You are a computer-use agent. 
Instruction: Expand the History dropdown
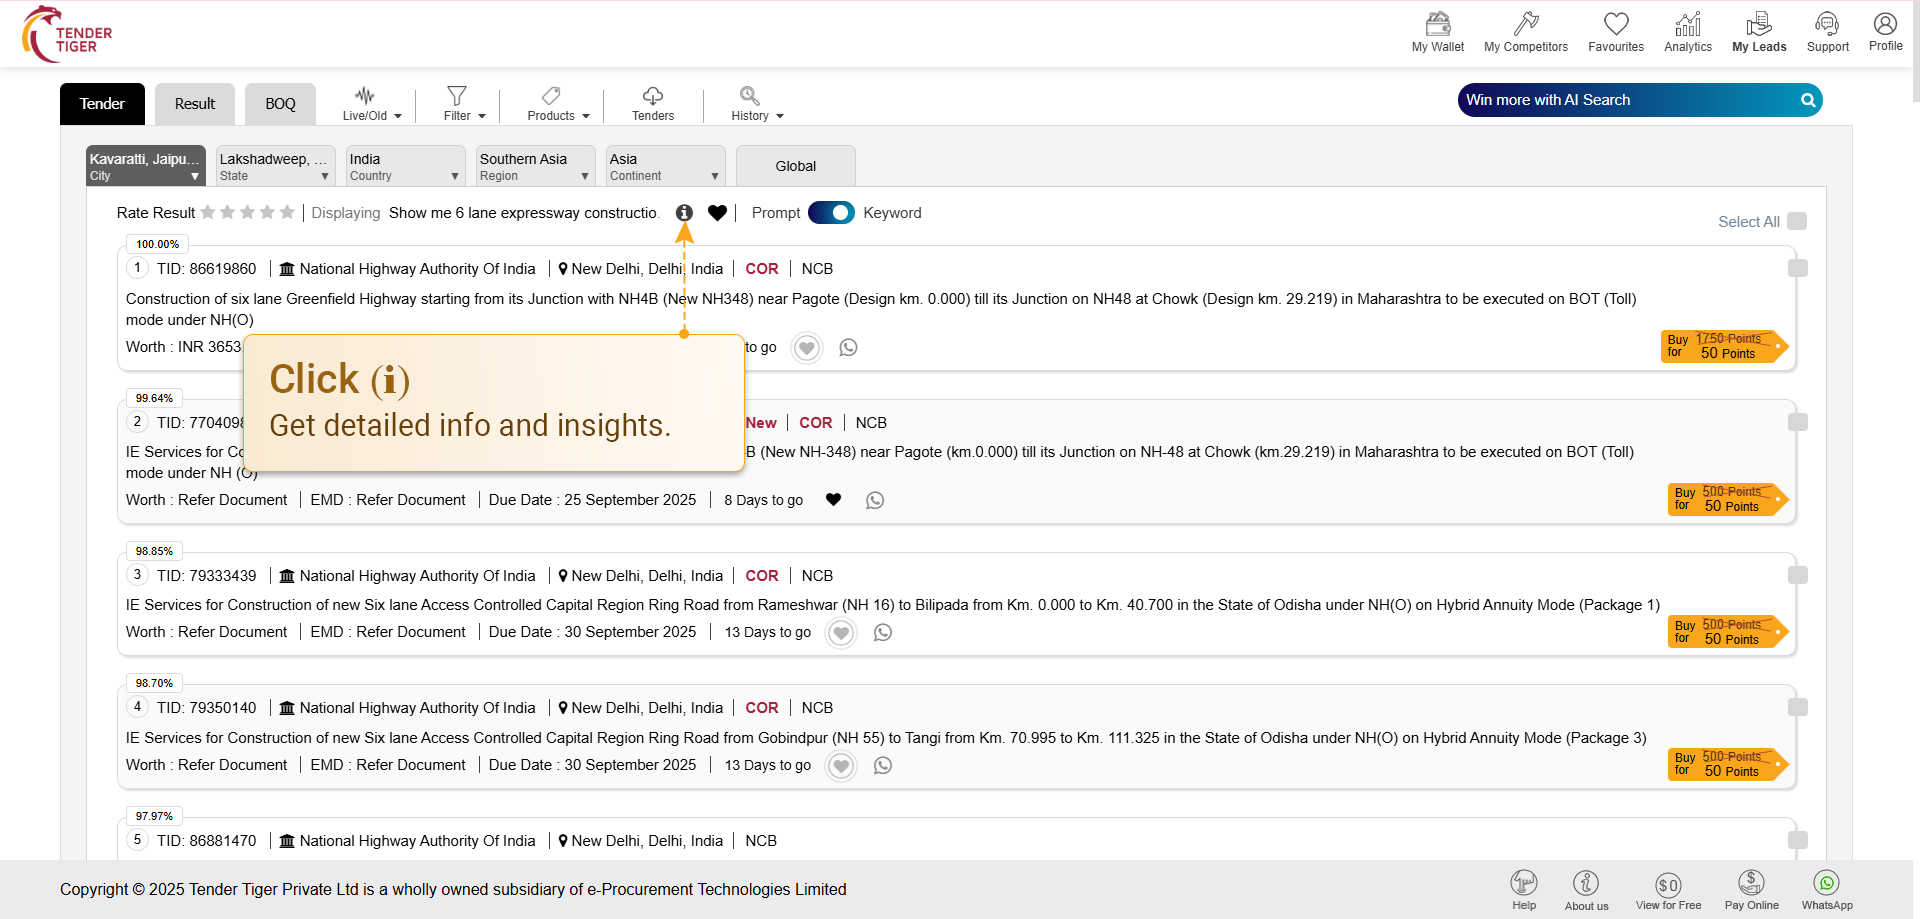click(756, 104)
